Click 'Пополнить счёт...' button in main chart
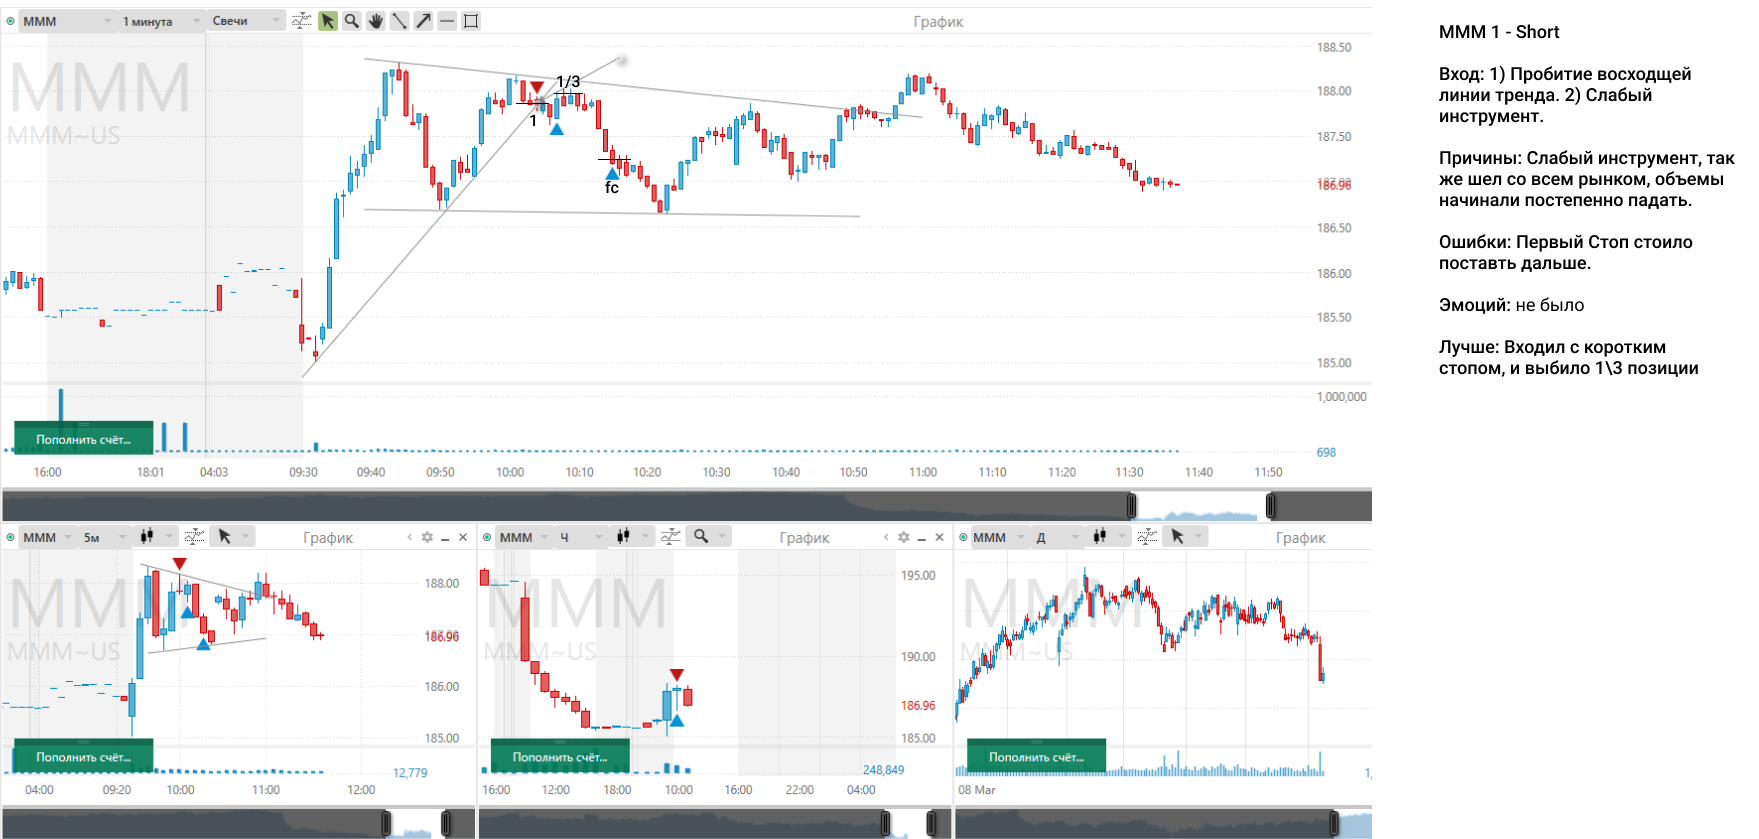The image size is (1759, 839). [83, 439]
